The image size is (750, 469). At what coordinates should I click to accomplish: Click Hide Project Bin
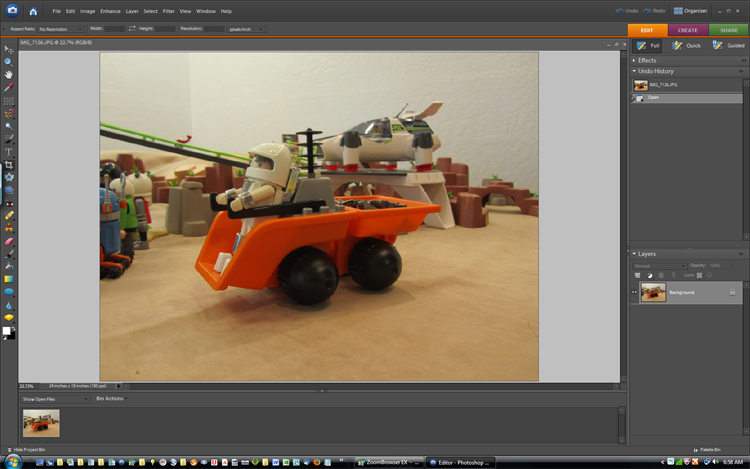[28, 450]
